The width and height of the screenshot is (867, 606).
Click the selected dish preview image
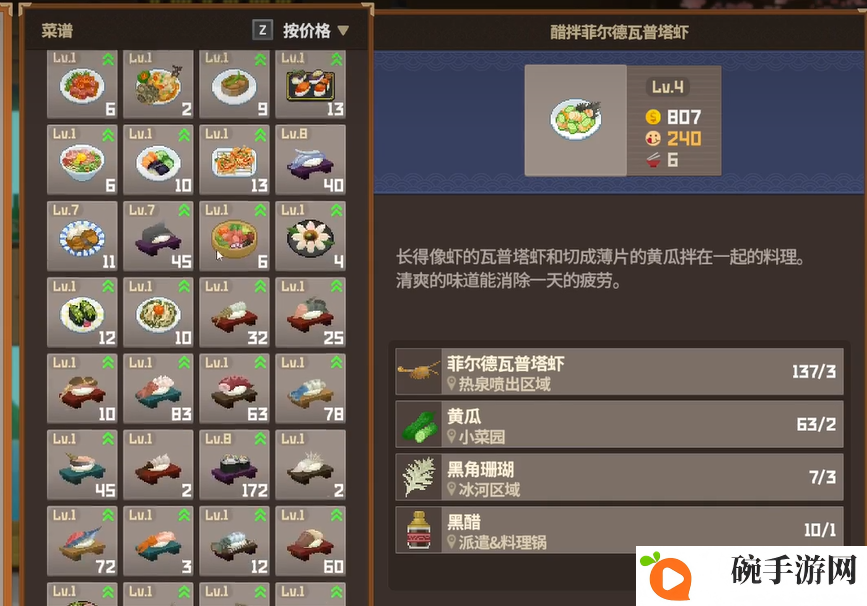(576, 120)
